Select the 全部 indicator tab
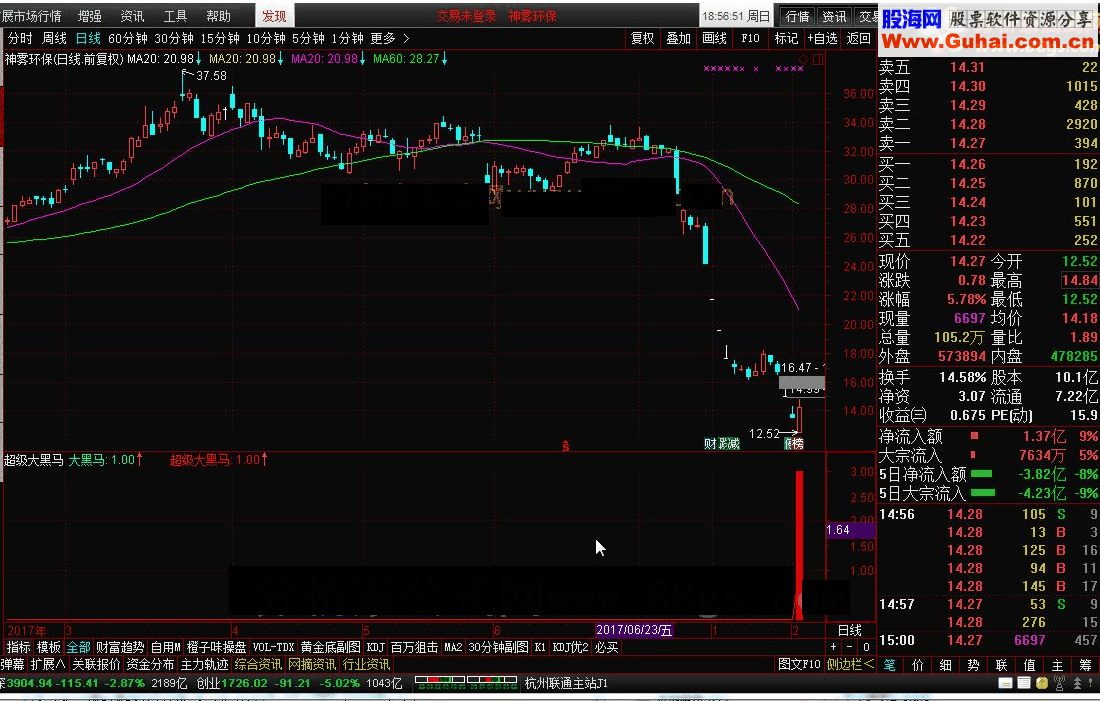Screen dimensions: 1100x701 (x=79, y=647)
